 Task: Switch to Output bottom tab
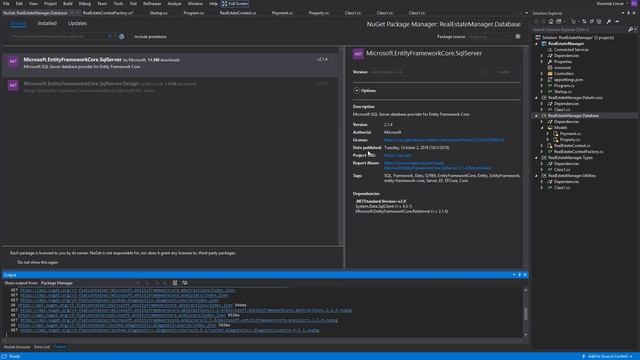tap(60, 347)
